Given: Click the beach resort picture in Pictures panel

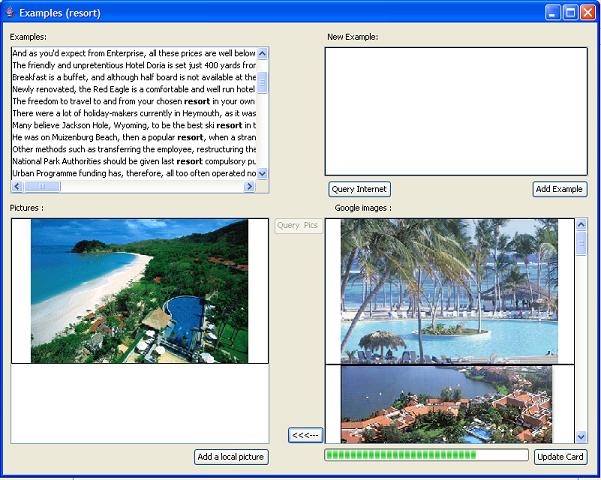Looking at the screenshot, I should pyautogui.click(x=140, y=290).
